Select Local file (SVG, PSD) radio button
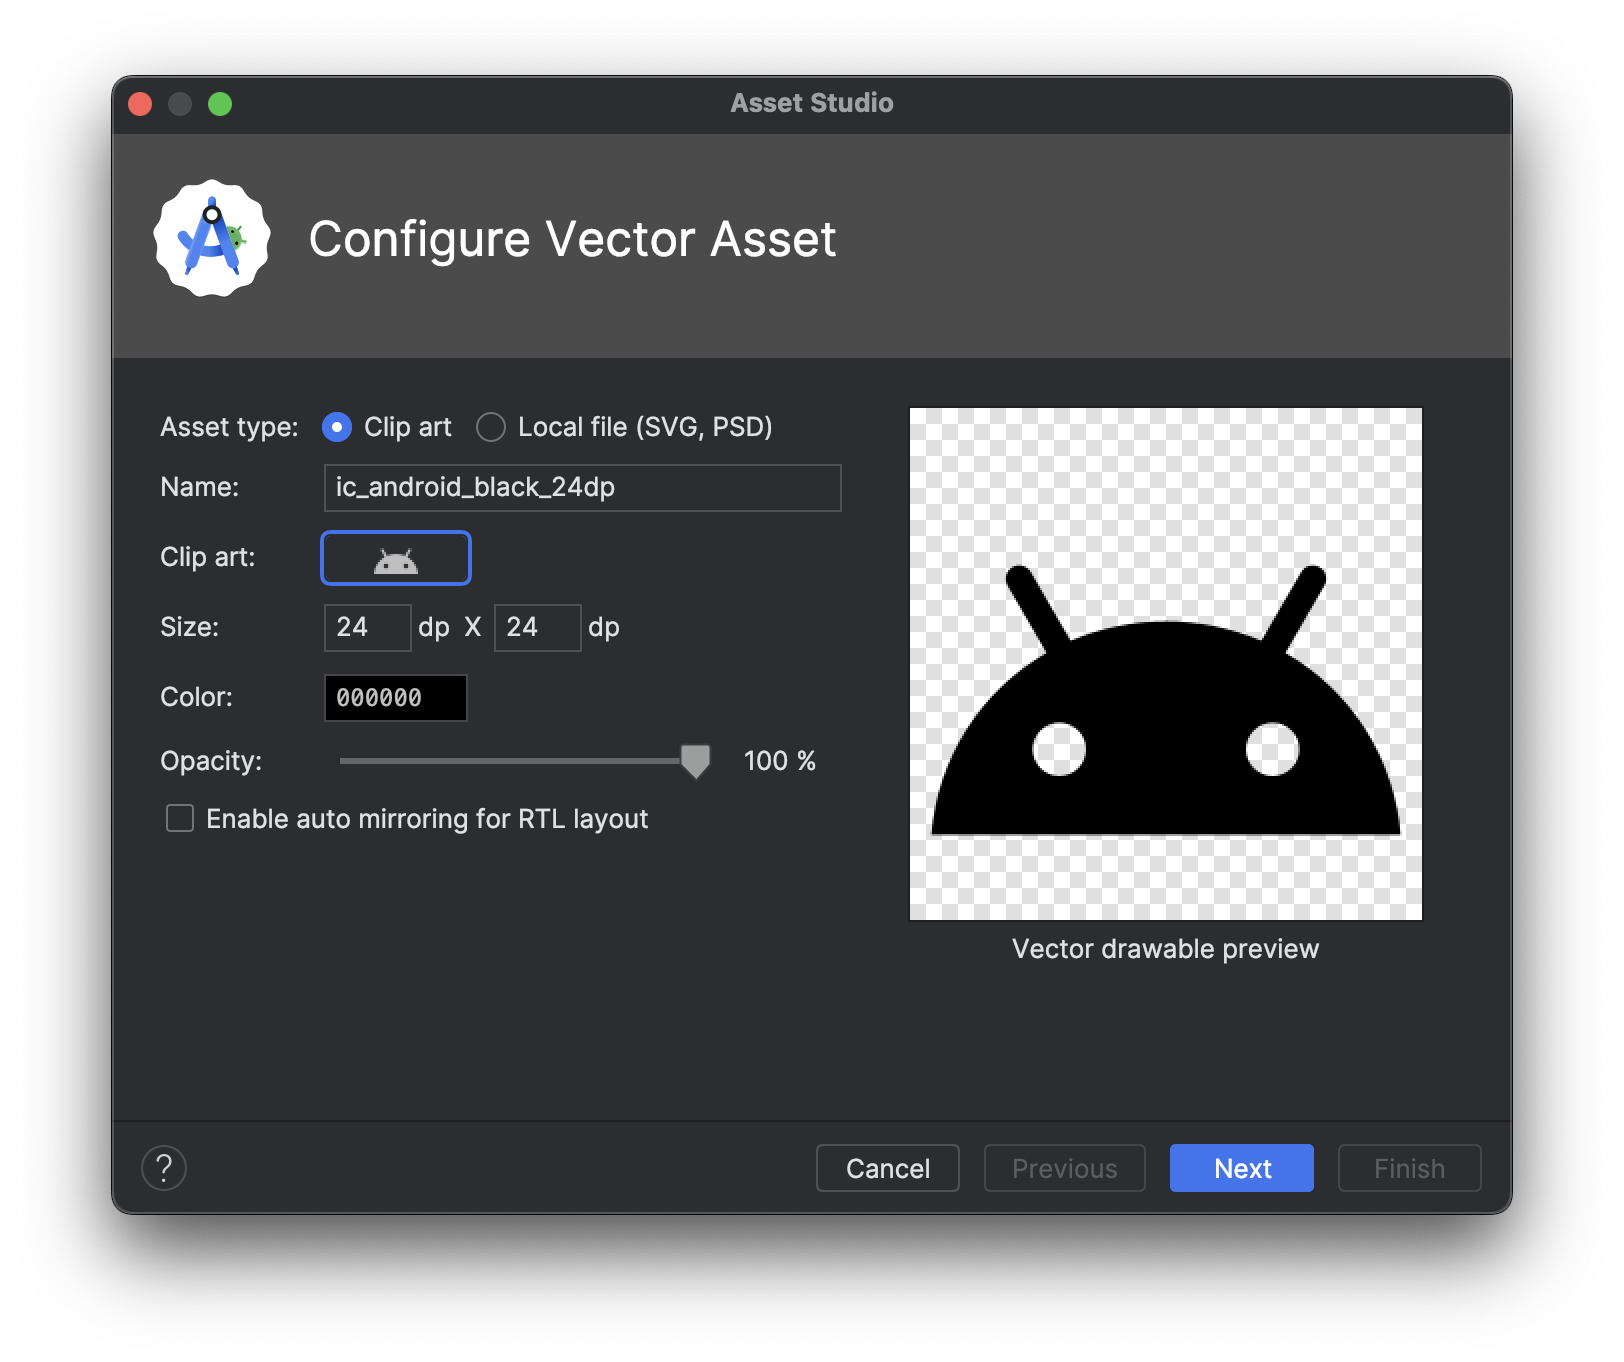 491,427
